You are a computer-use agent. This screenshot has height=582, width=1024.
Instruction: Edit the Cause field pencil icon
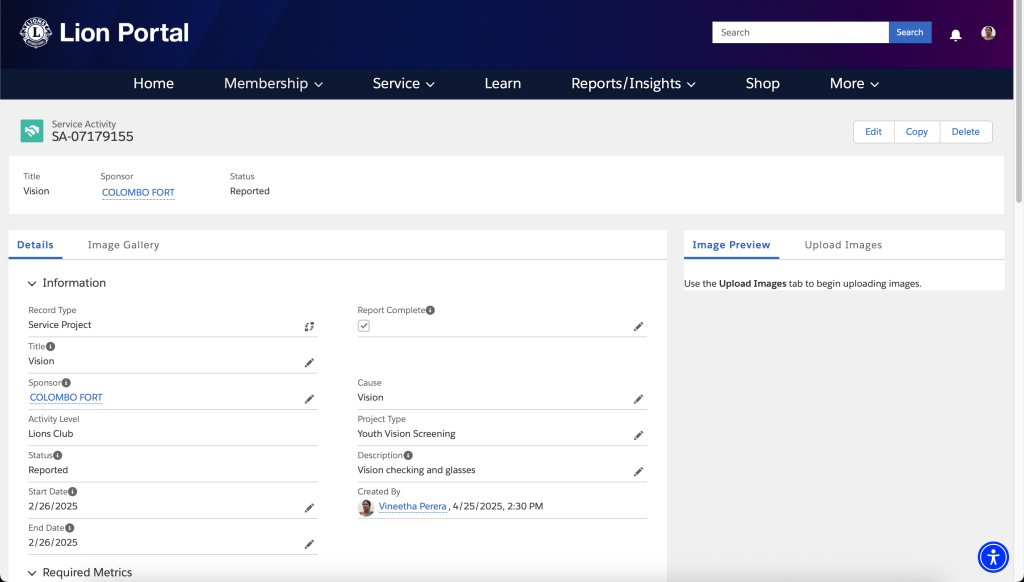point(639,399)
